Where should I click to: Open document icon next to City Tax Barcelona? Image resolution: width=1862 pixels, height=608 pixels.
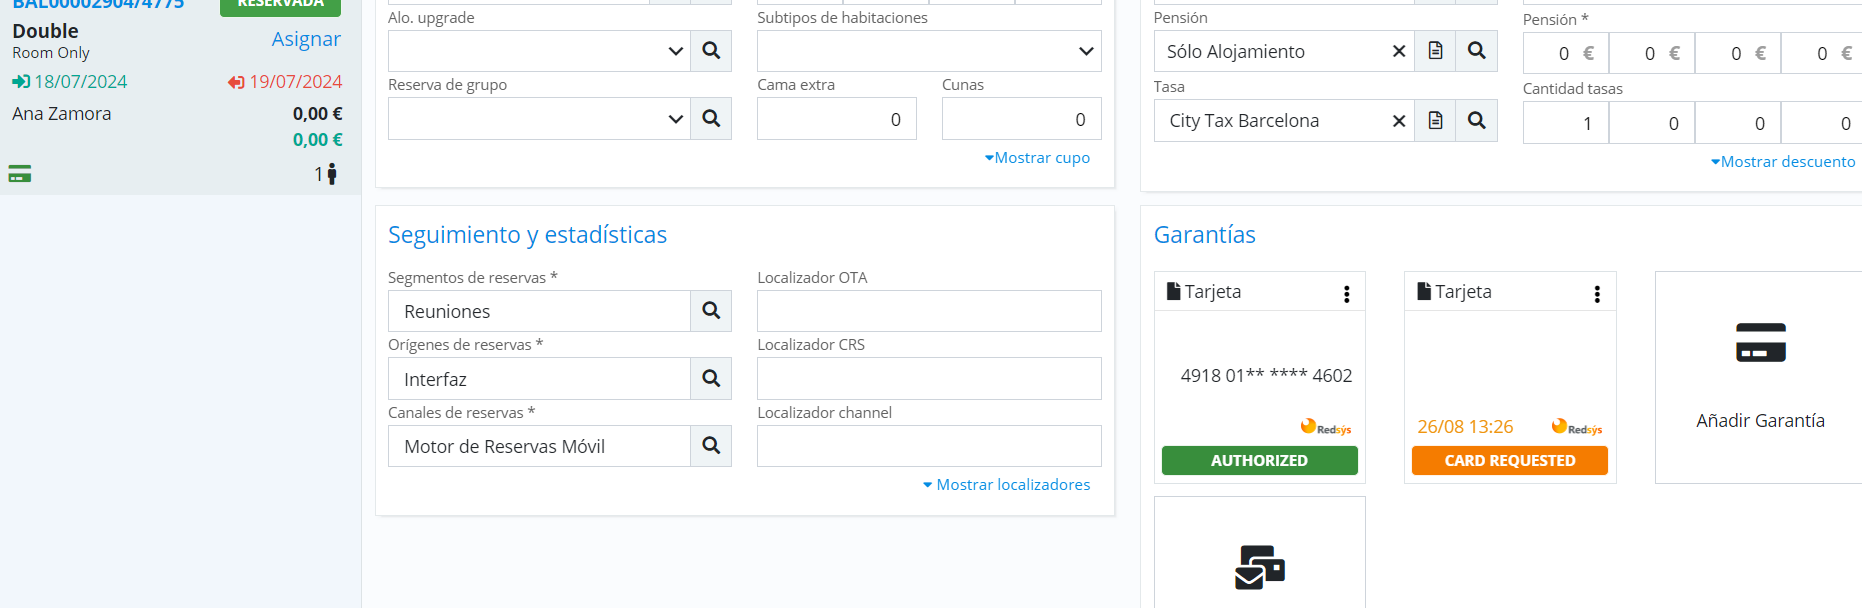point(1435,121)
